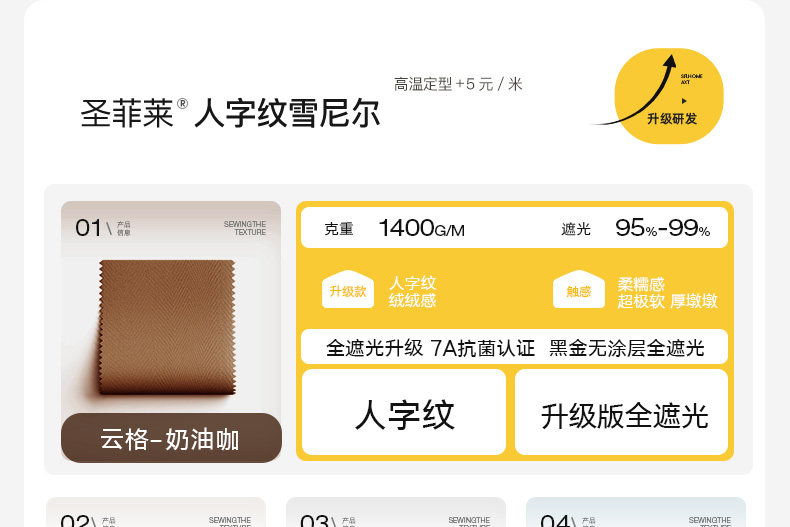Select the 云格-奶油咖 color label
The width and height of the screenshot is (790, 527).
click(171, 438)
